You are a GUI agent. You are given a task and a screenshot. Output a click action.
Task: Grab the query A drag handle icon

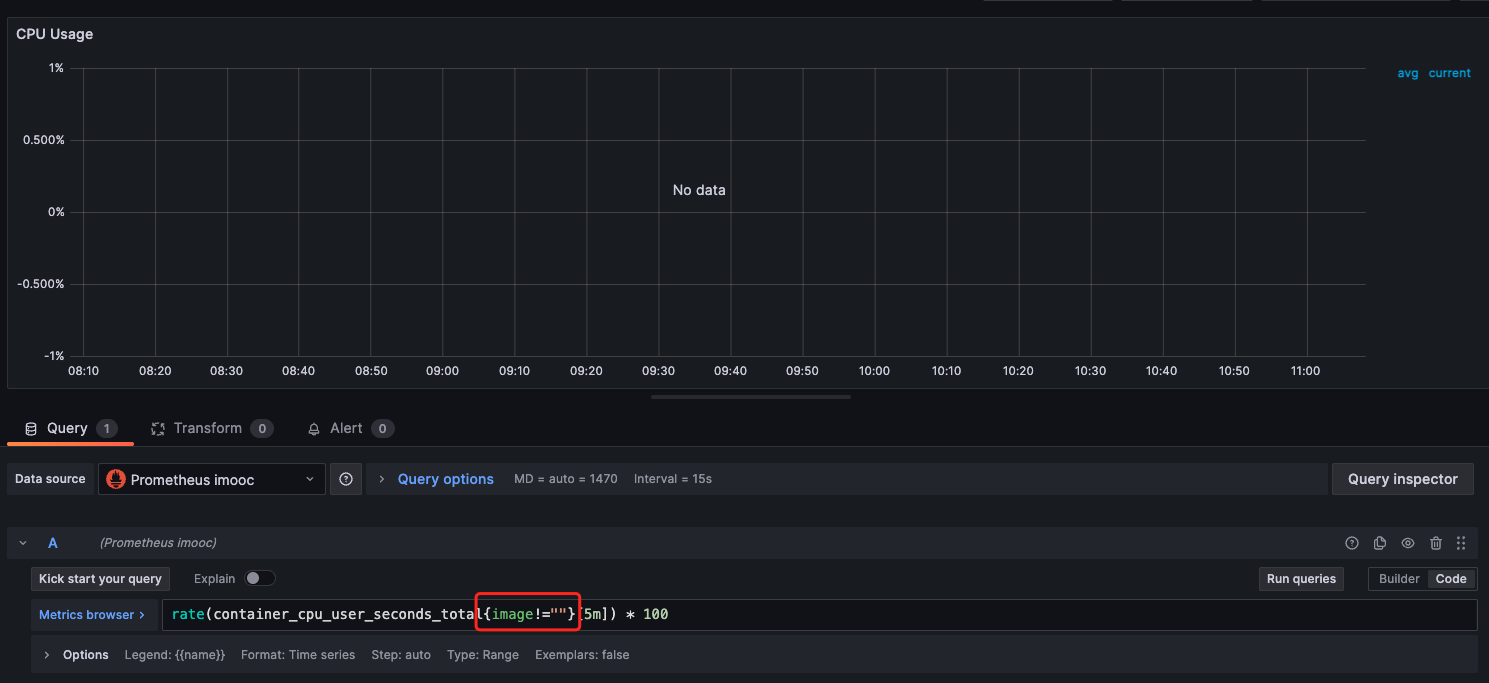click(x=1461, y=543)
